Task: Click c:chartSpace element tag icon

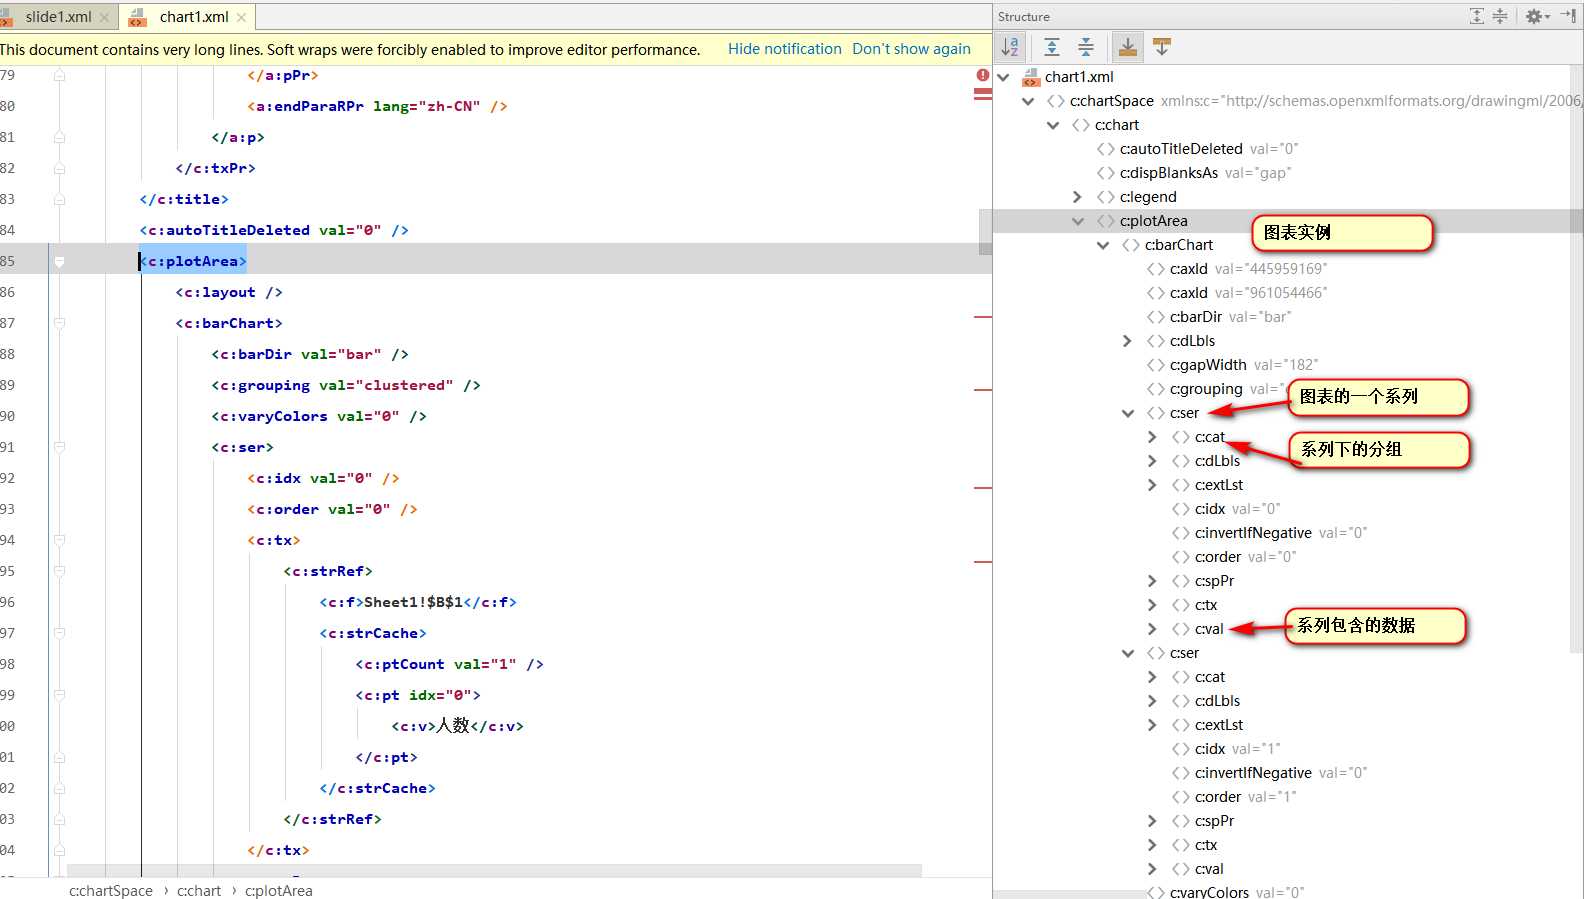Action: click(x=1055, y=101)
